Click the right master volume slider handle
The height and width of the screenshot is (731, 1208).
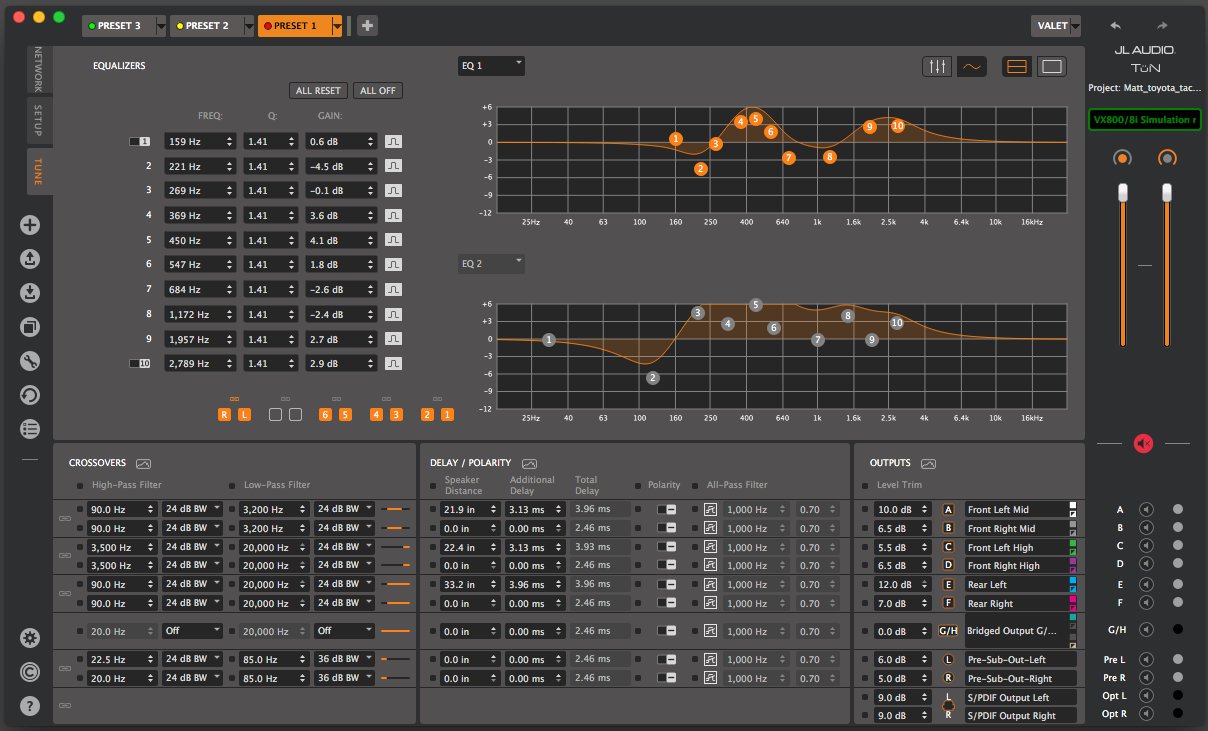1167,193
